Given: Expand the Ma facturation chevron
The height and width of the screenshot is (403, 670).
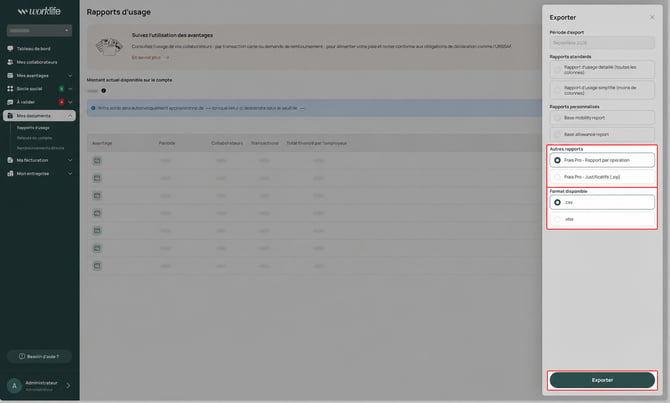Looking at the screenshot, I should 70,160.
